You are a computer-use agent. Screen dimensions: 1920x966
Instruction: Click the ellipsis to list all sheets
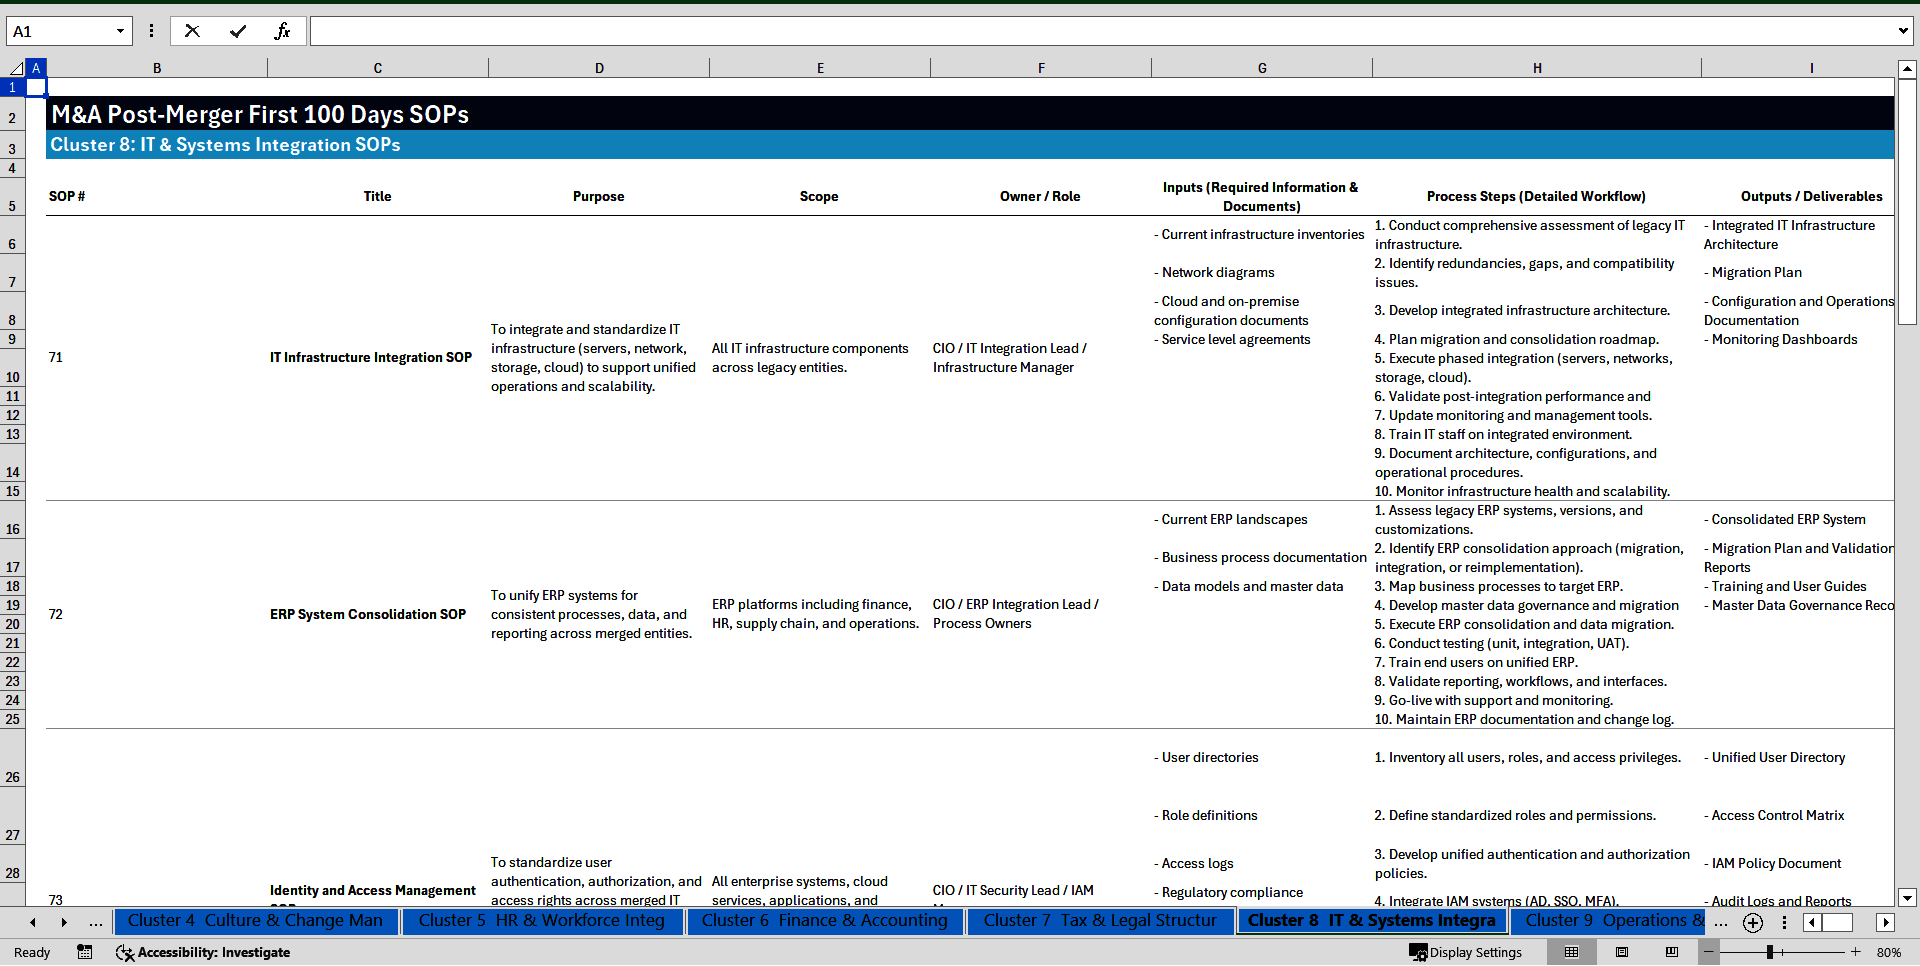[x=96, y=922]
